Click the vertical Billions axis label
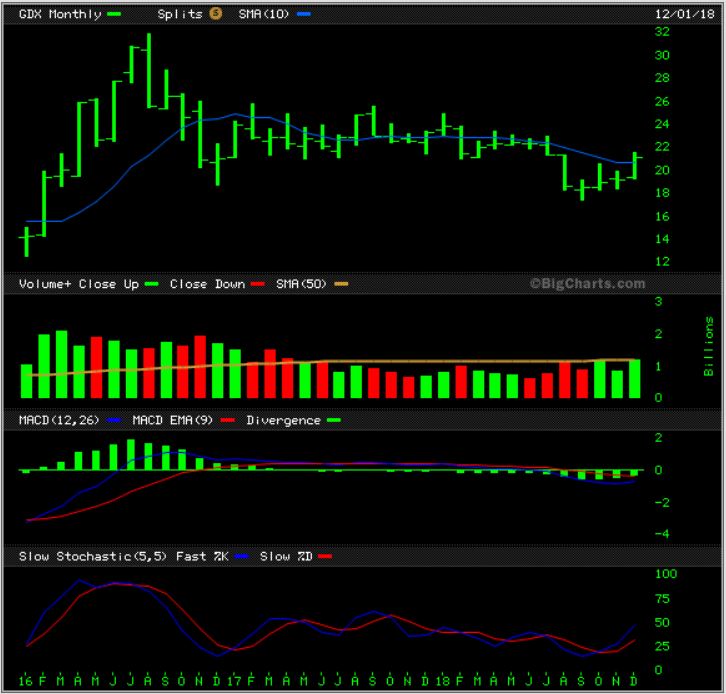 708,346
